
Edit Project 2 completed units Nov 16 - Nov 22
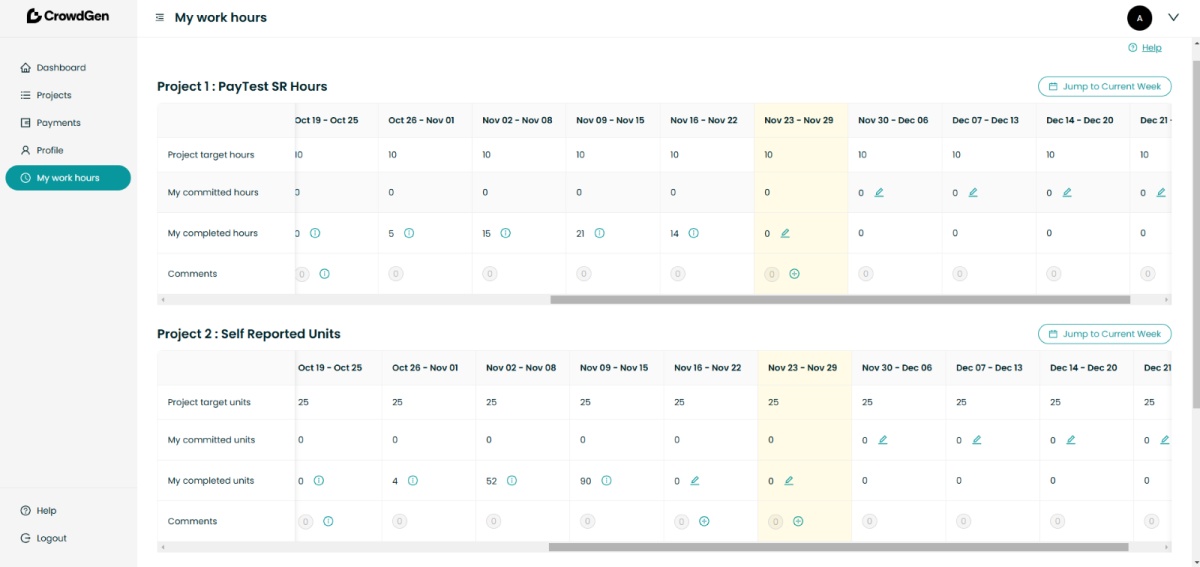click(695, 480)
